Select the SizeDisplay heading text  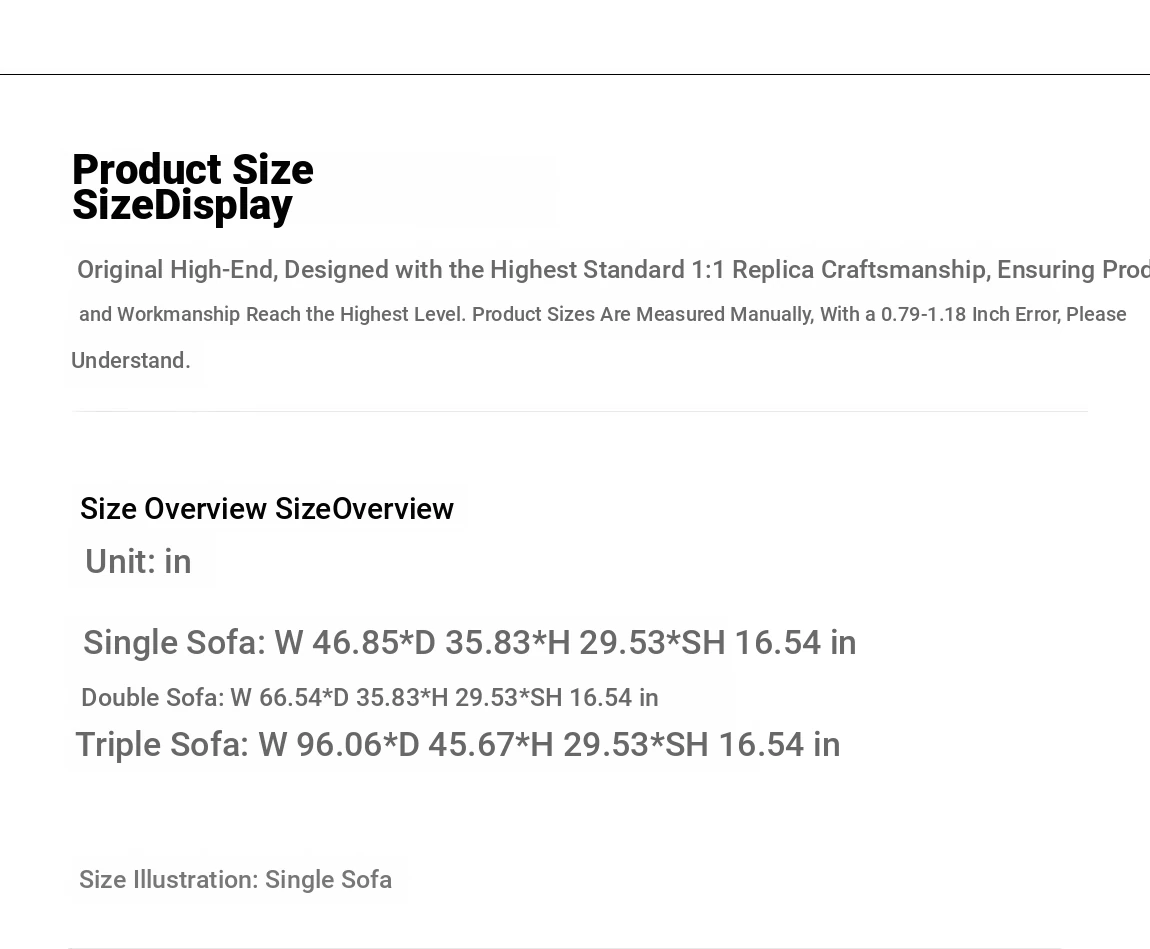pyautogui.click(x=182, y=205)
